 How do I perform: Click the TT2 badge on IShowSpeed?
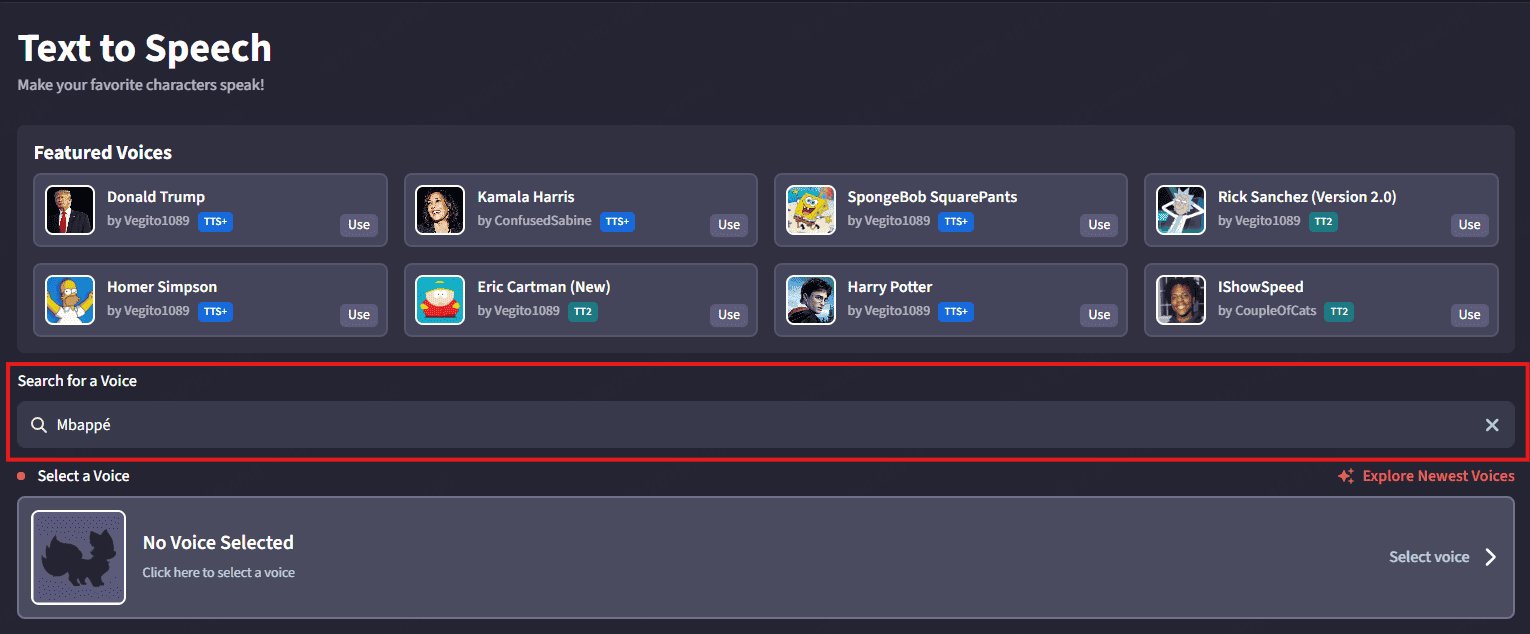(x=1338, y=311)
